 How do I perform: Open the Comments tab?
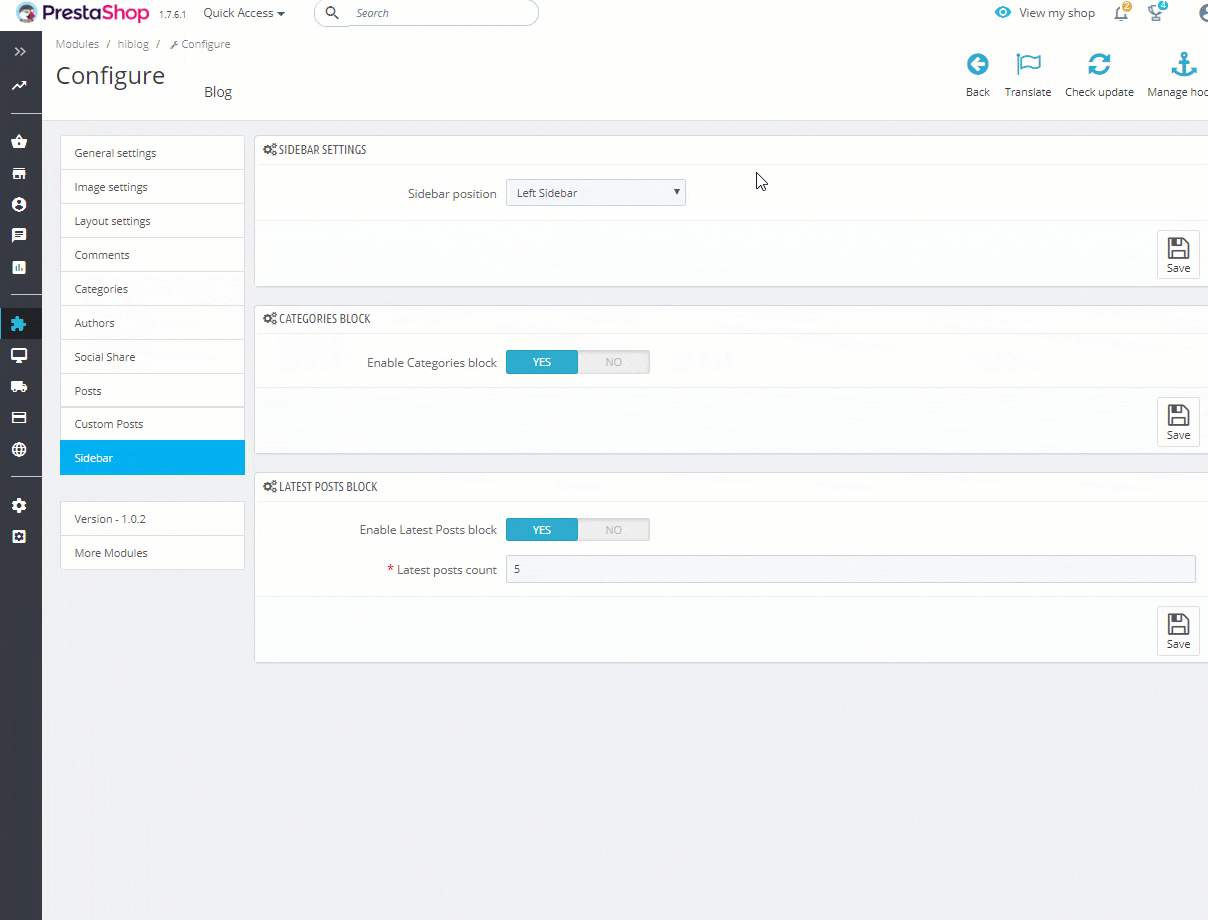(x=152, y=255)
